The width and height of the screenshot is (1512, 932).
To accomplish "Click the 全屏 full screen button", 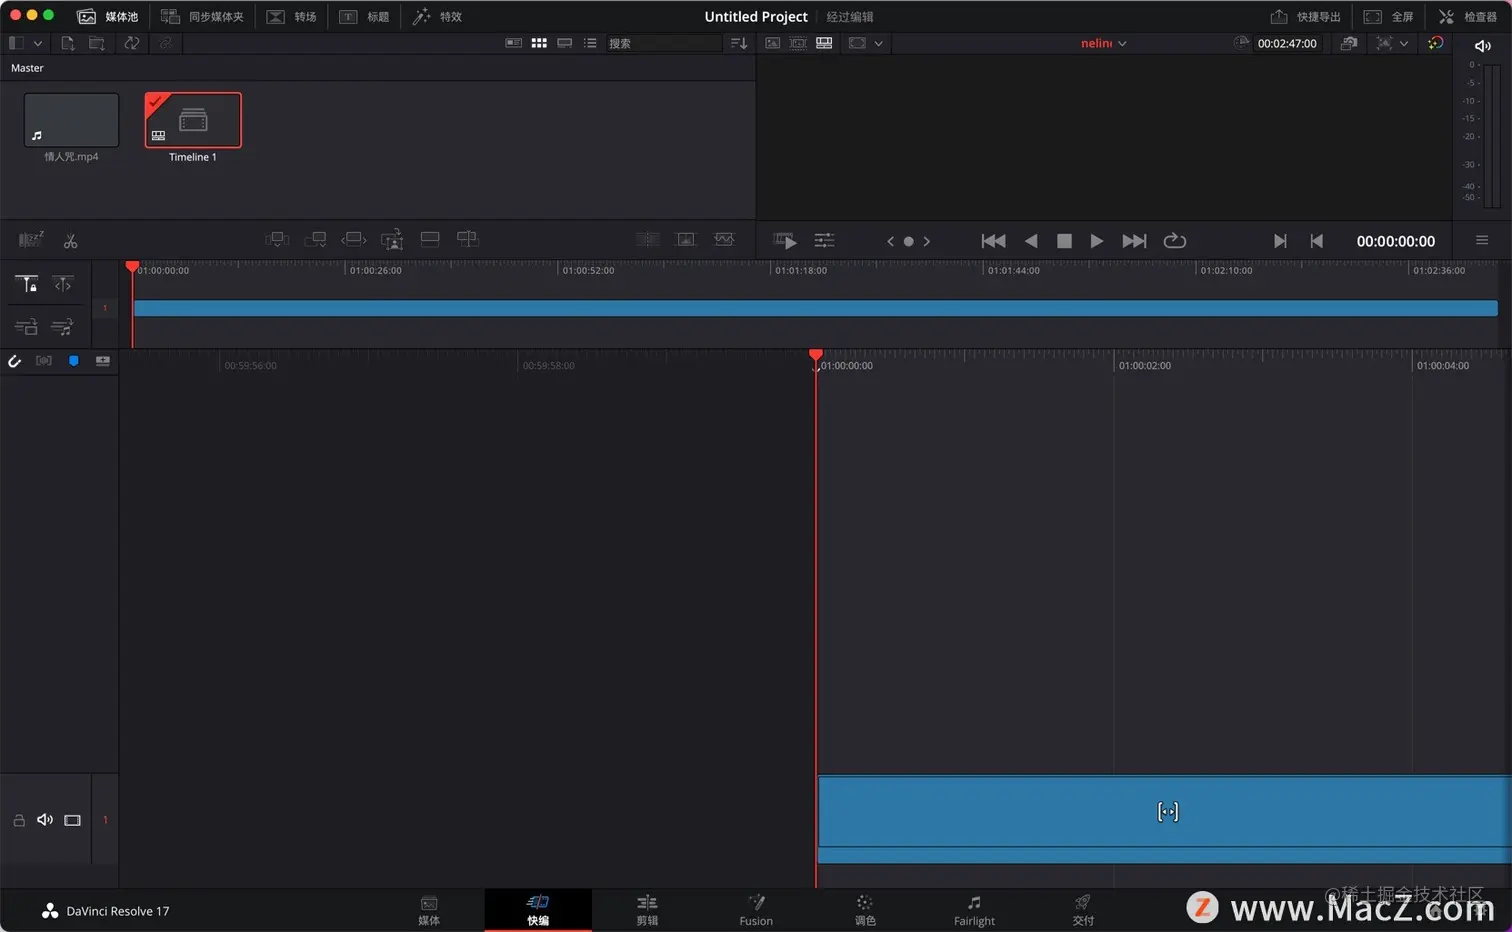I will click(x=1389, y=17).
